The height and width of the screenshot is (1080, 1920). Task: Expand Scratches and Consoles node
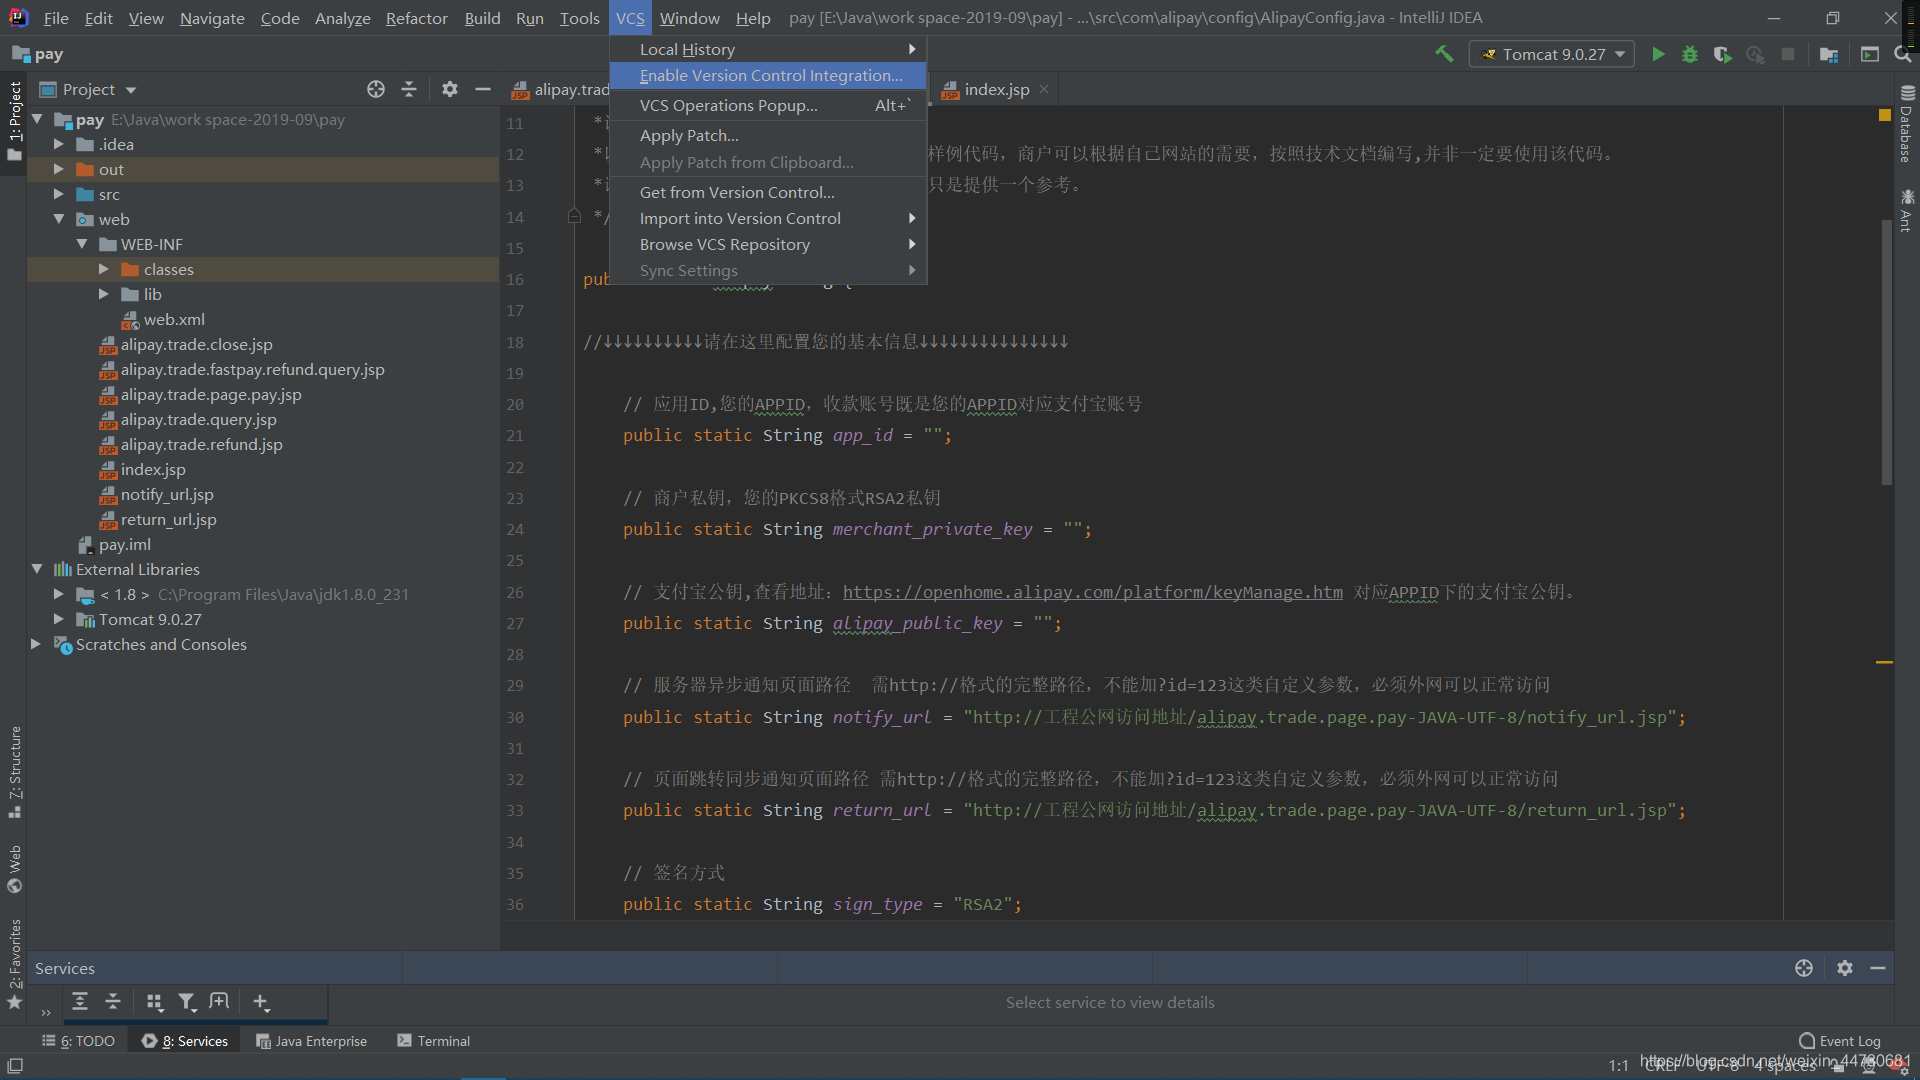37,644
